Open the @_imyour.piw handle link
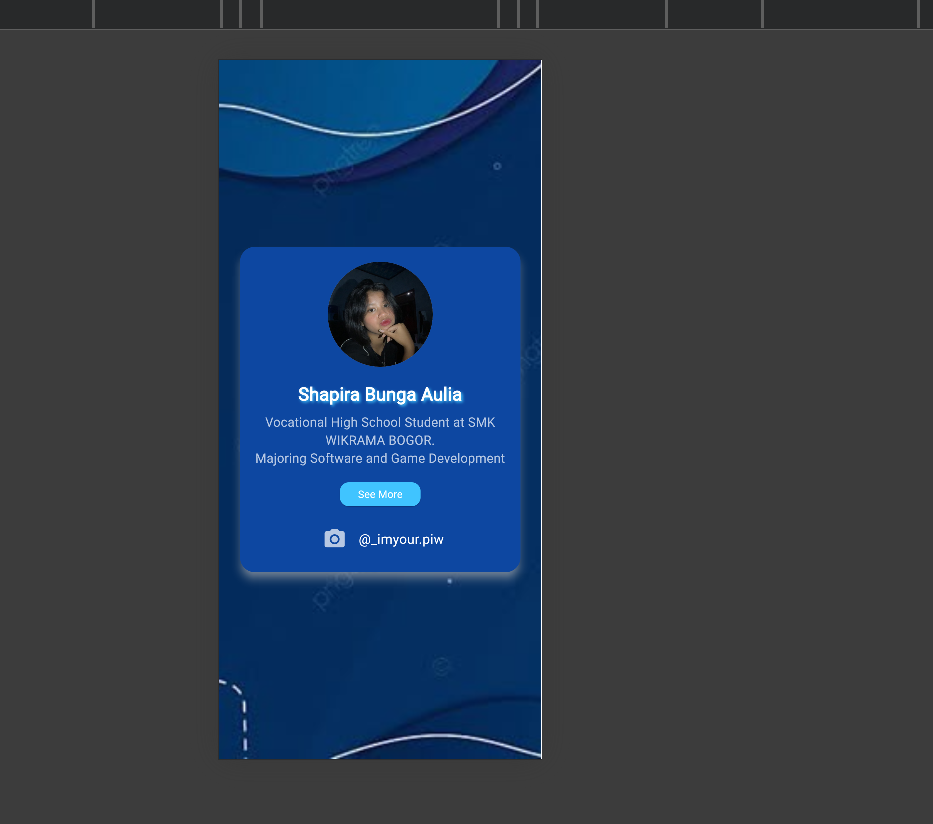This screenshot has width=933, height=824. 401,540
